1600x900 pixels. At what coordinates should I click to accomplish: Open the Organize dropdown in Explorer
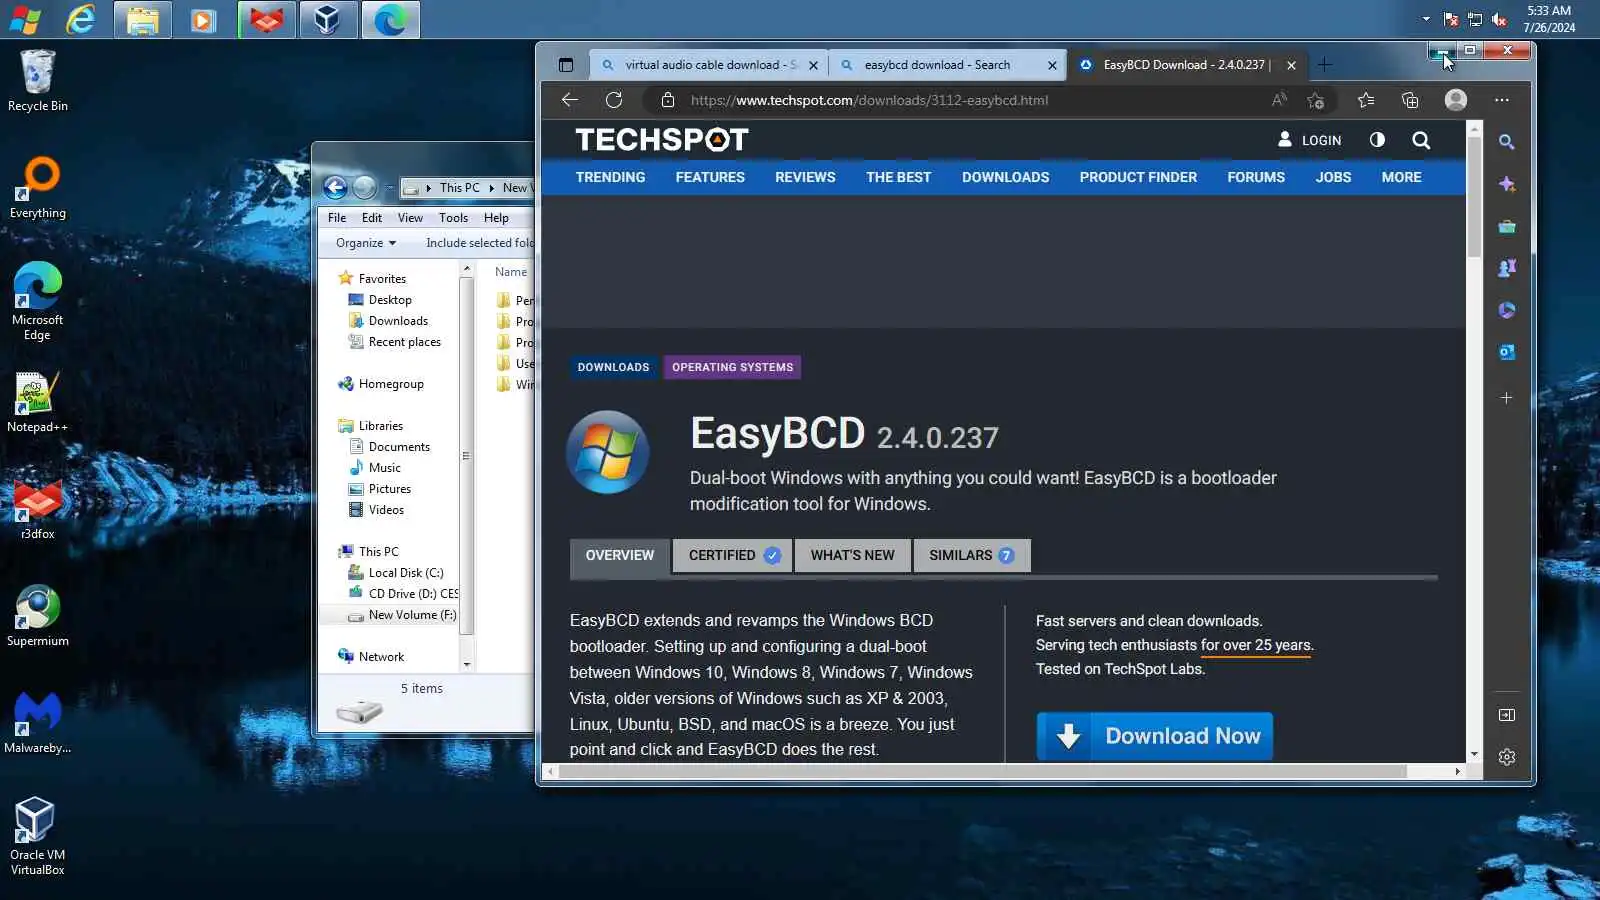366,243
